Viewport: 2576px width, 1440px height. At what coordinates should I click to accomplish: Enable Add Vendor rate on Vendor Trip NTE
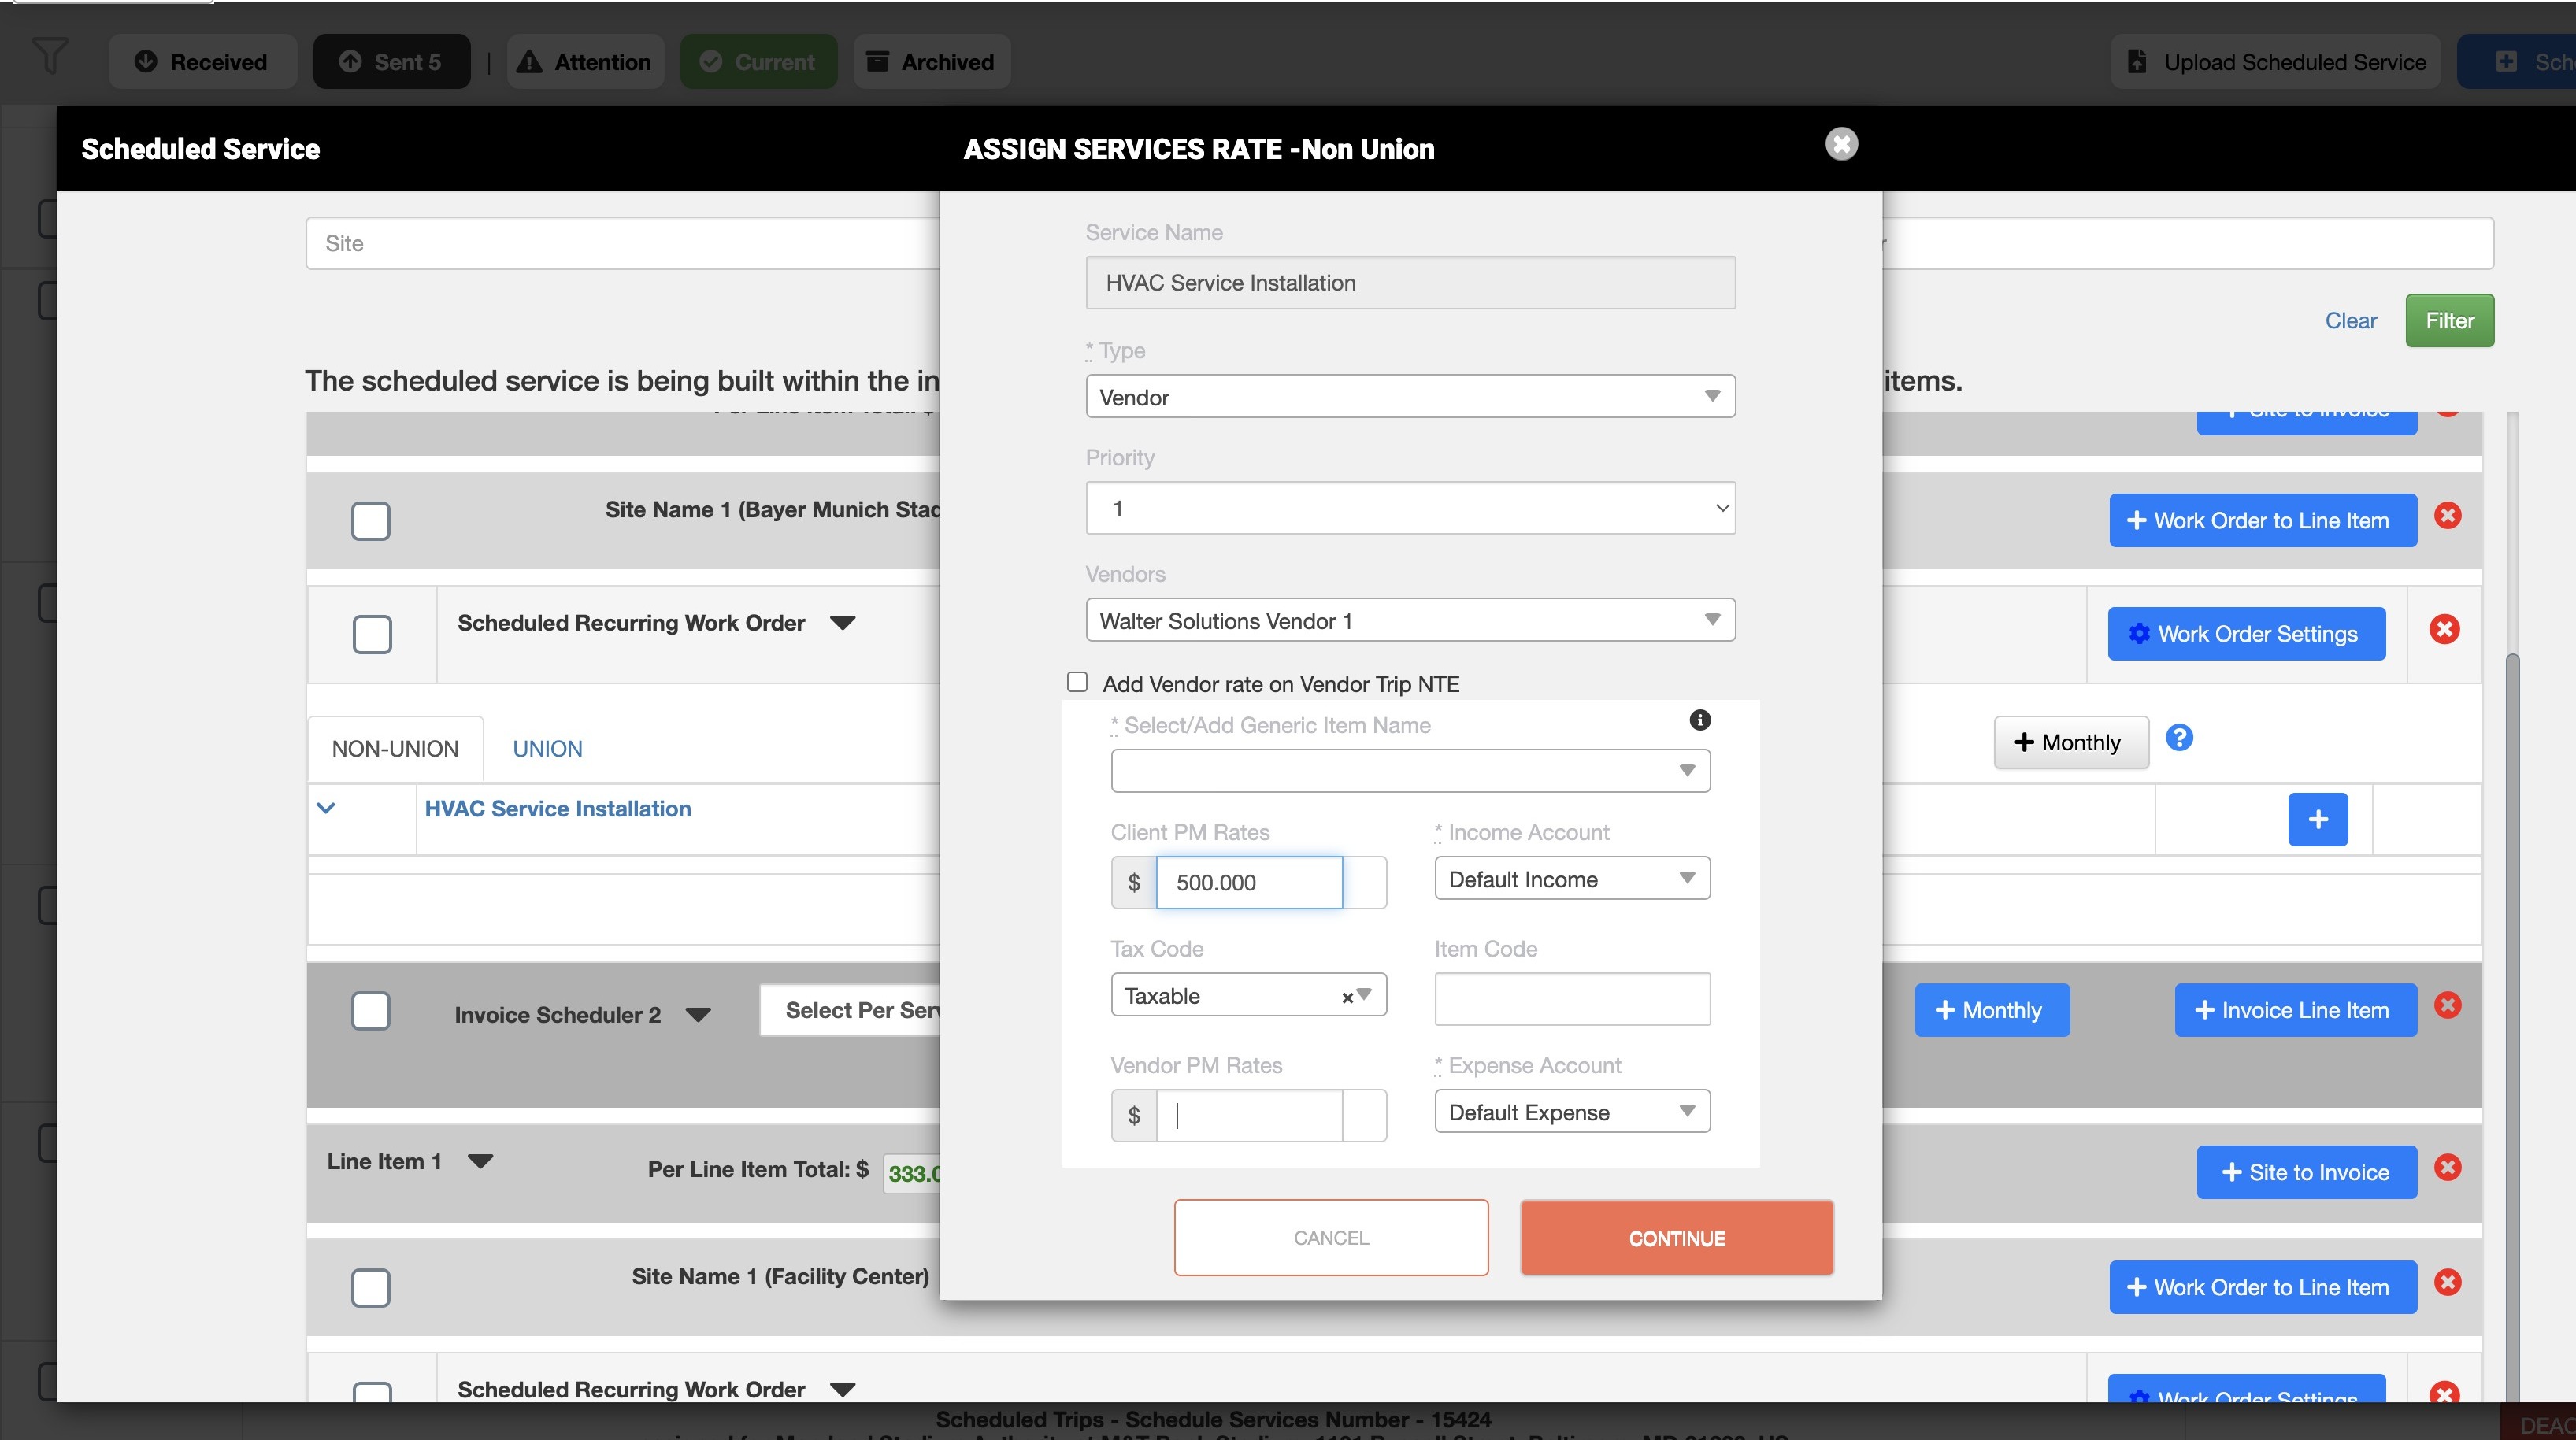pyautogui.click(x=1077, y=682)
